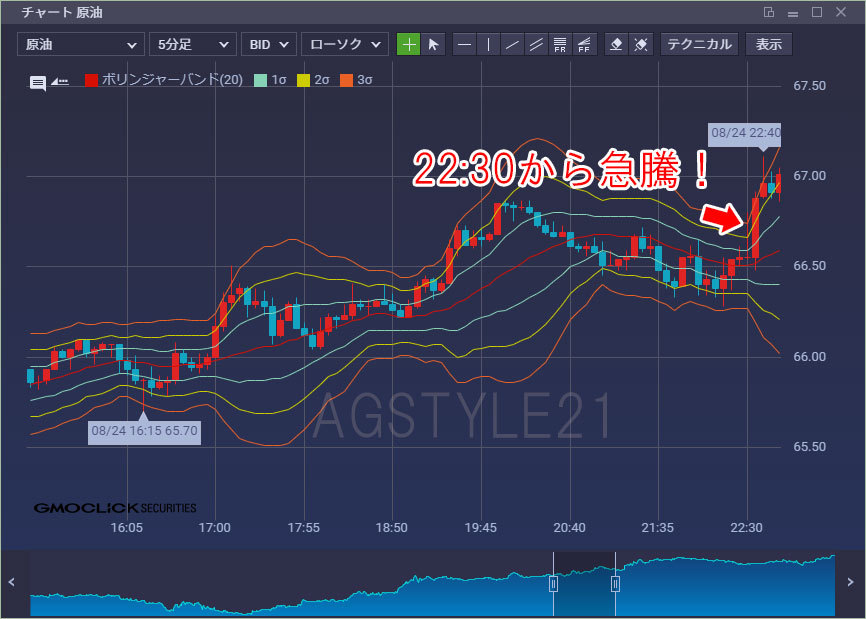The height and width of the screenshot is (619, 866).
Task: Click the comment bubble legend icon
Action: [38, 83]
